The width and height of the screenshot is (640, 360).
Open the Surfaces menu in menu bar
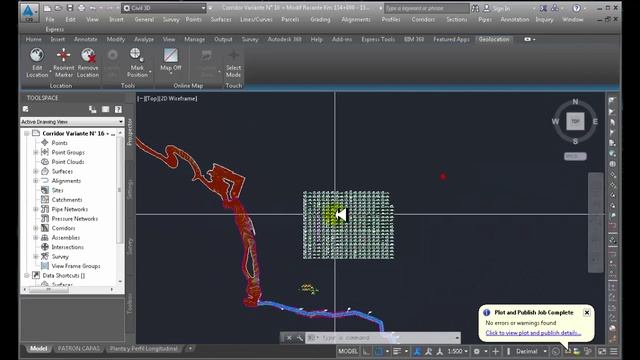[x=221, y=20]
